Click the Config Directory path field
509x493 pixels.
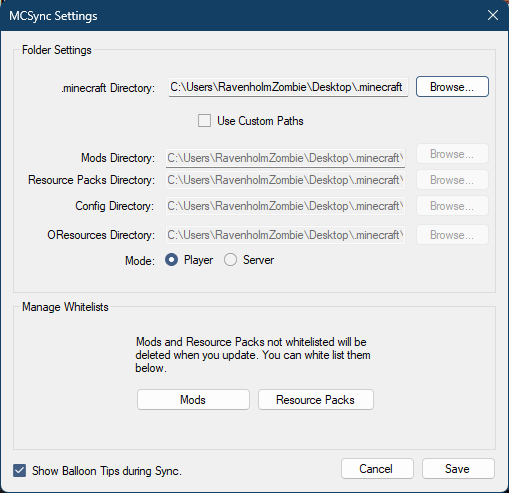point(285,206)
